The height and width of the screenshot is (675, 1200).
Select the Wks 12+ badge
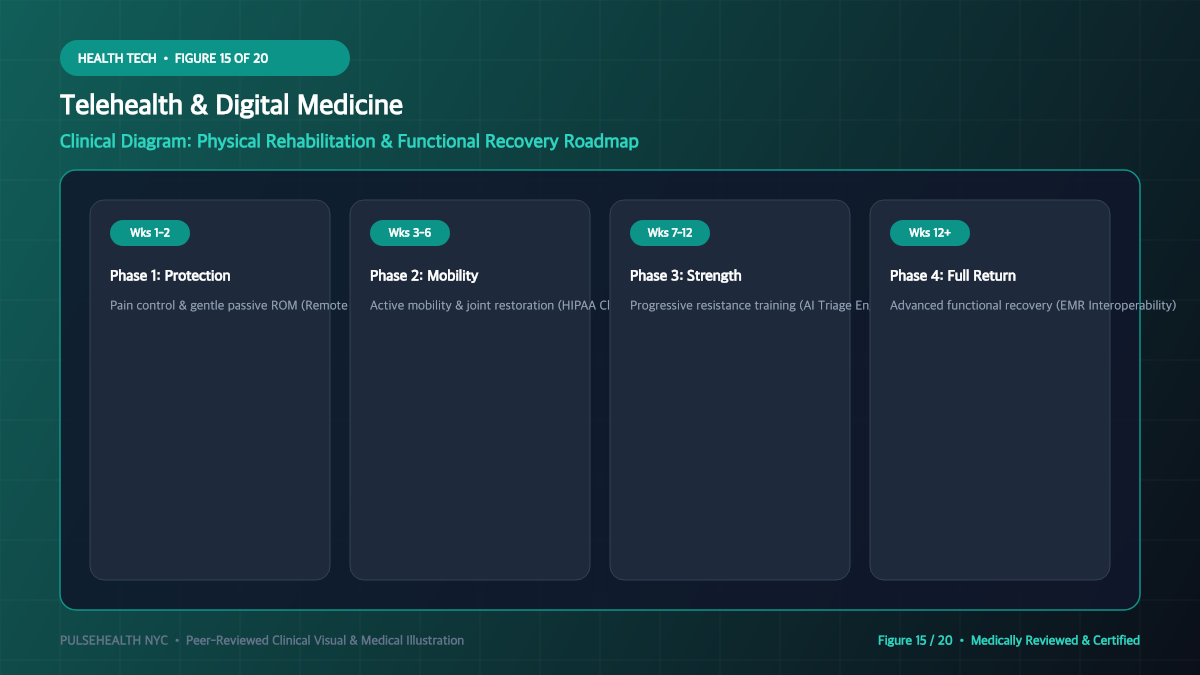pyautogui.click(x=930, y=233)
